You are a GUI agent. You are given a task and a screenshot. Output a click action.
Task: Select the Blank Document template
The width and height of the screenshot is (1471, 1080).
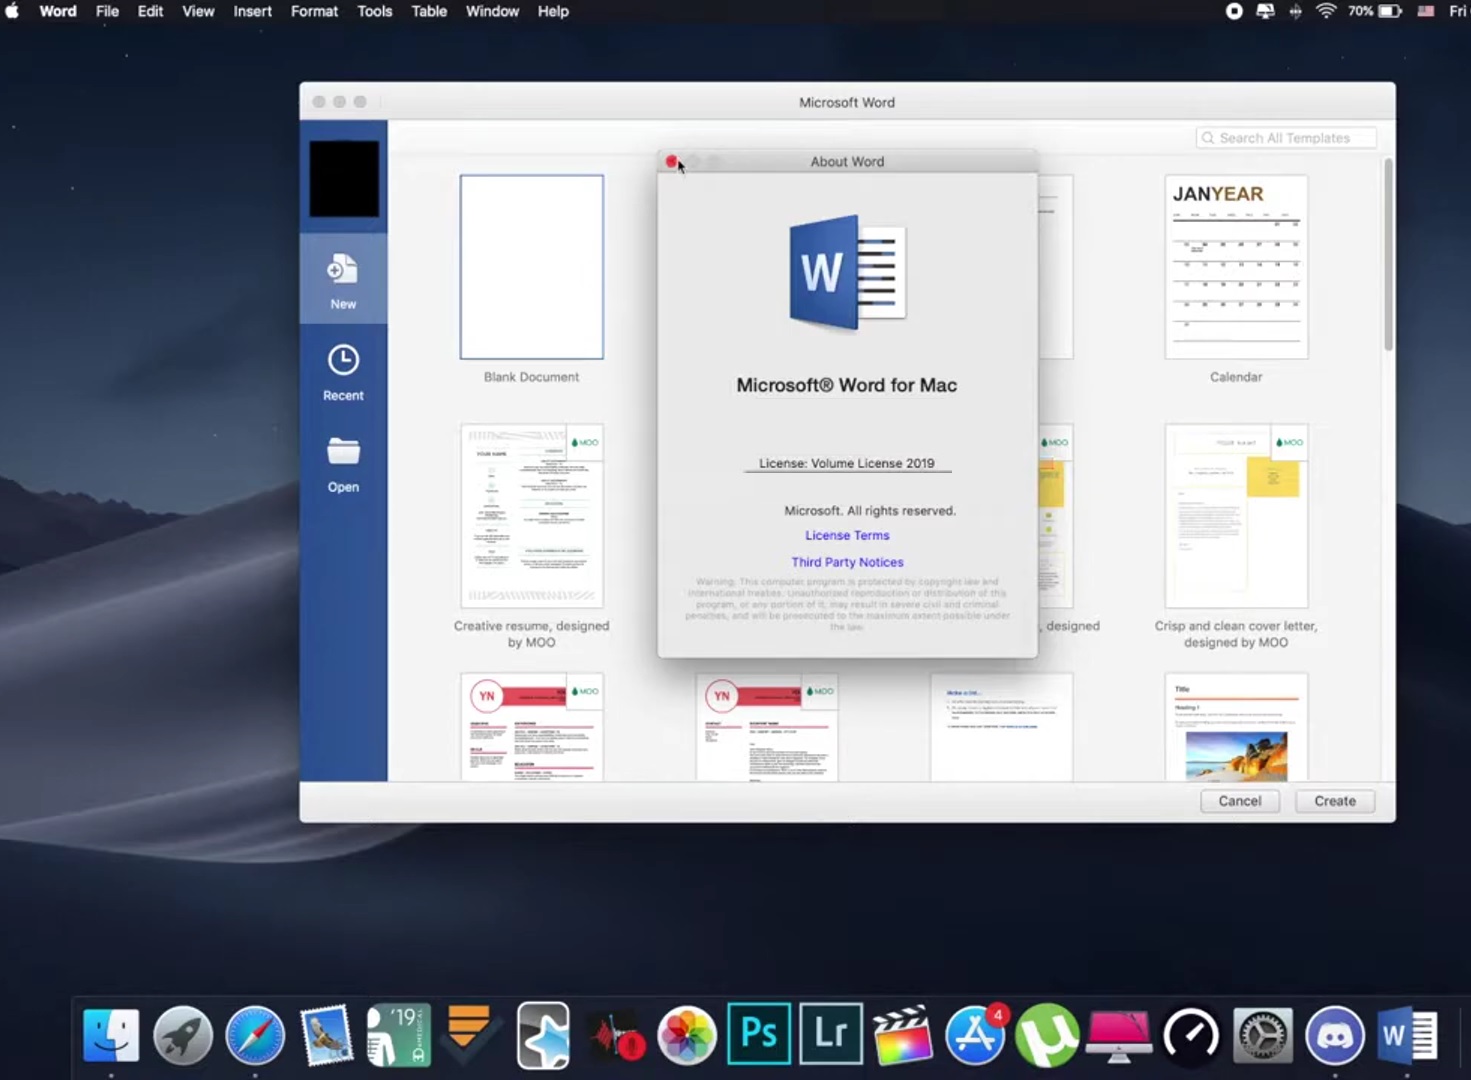tap(531, 267)
